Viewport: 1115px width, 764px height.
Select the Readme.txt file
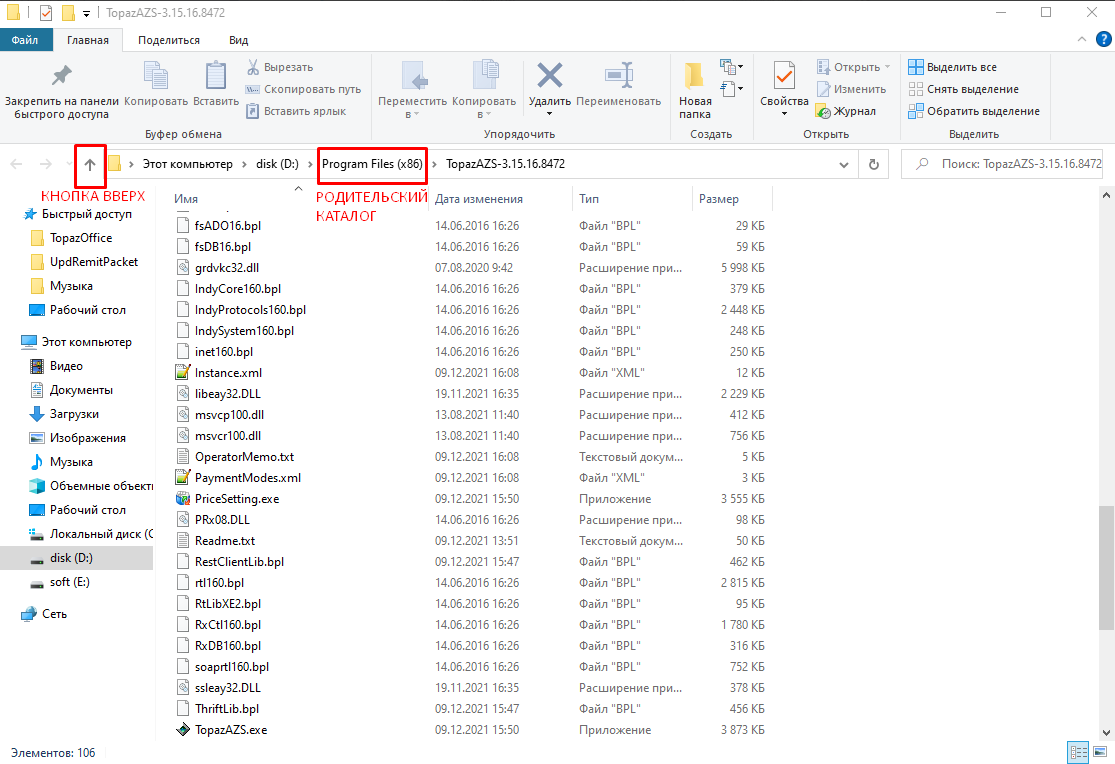click(x=225, y=541)
